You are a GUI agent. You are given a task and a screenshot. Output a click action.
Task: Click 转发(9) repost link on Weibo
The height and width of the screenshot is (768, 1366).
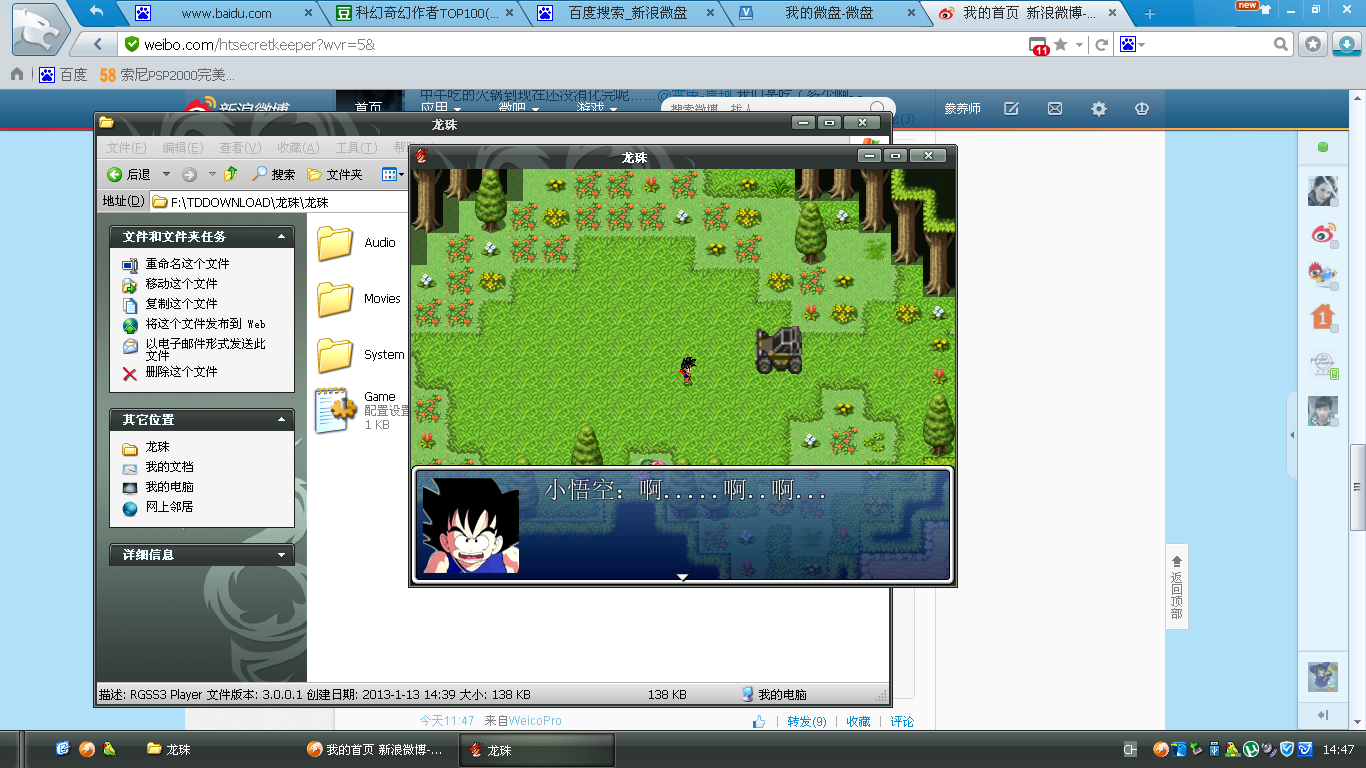pyautogui.click(x=806, y=721)
